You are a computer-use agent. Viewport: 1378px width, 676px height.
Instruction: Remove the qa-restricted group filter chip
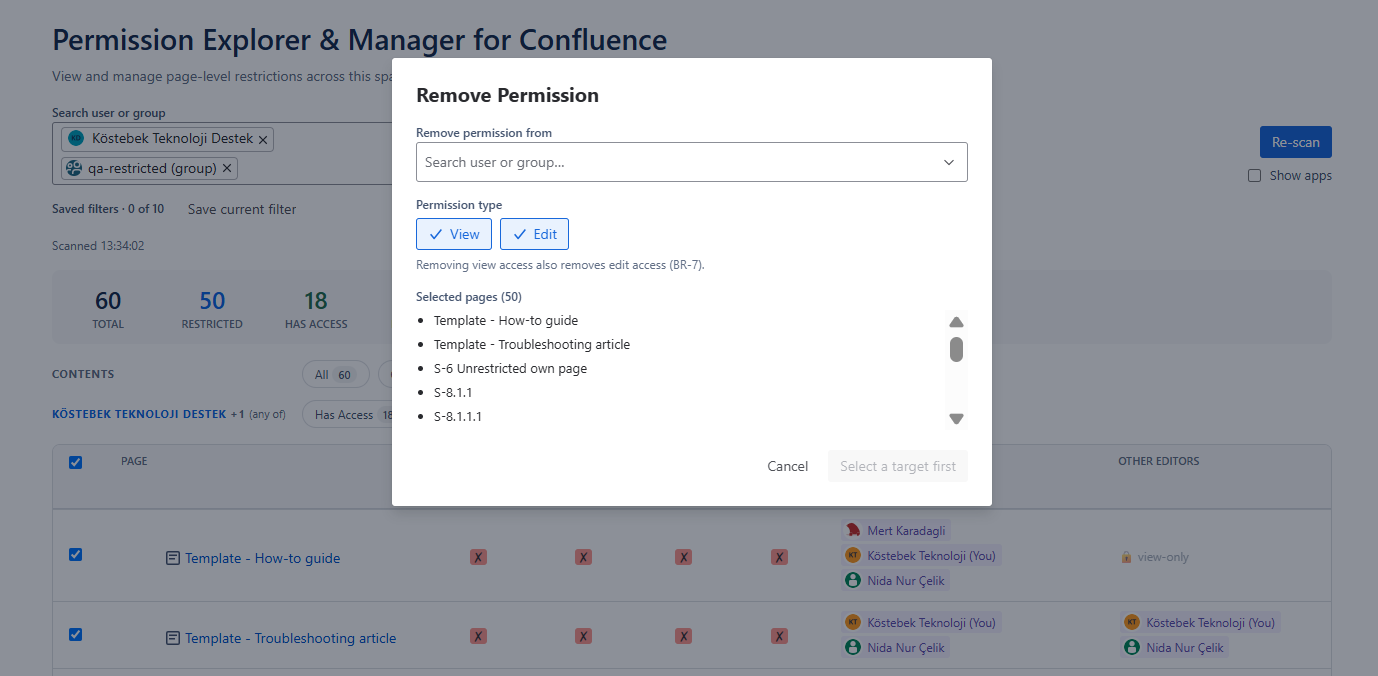pyautogui.click(x=227, y=168)
